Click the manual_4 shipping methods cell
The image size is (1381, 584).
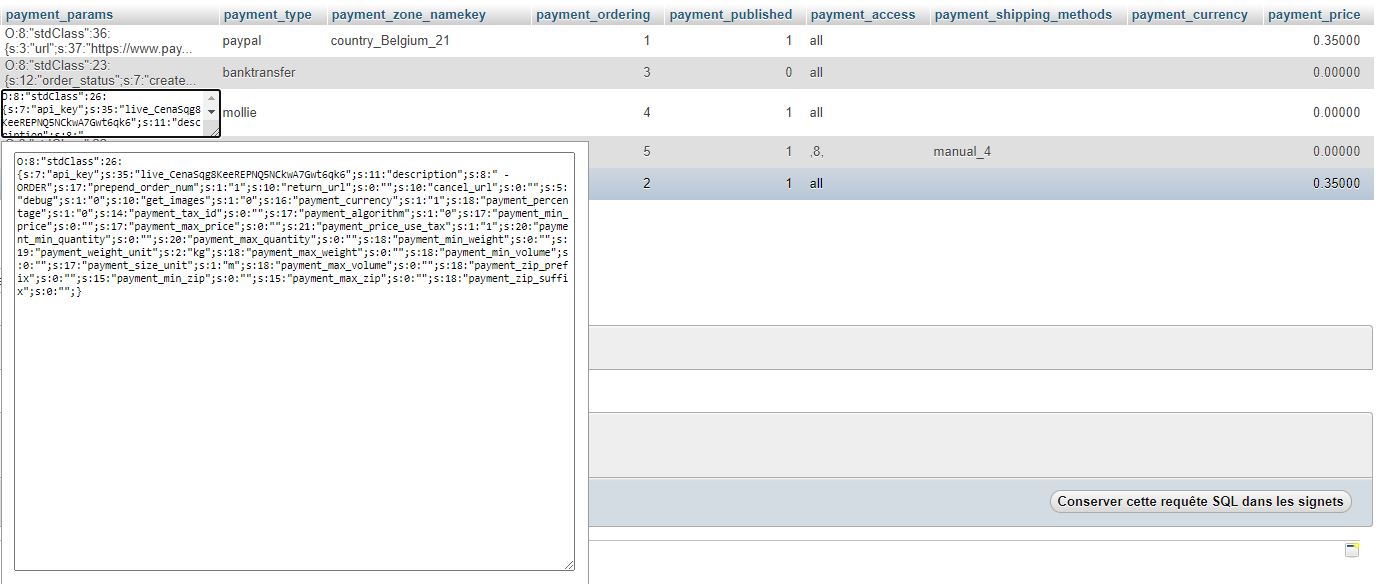pos(962,152)
